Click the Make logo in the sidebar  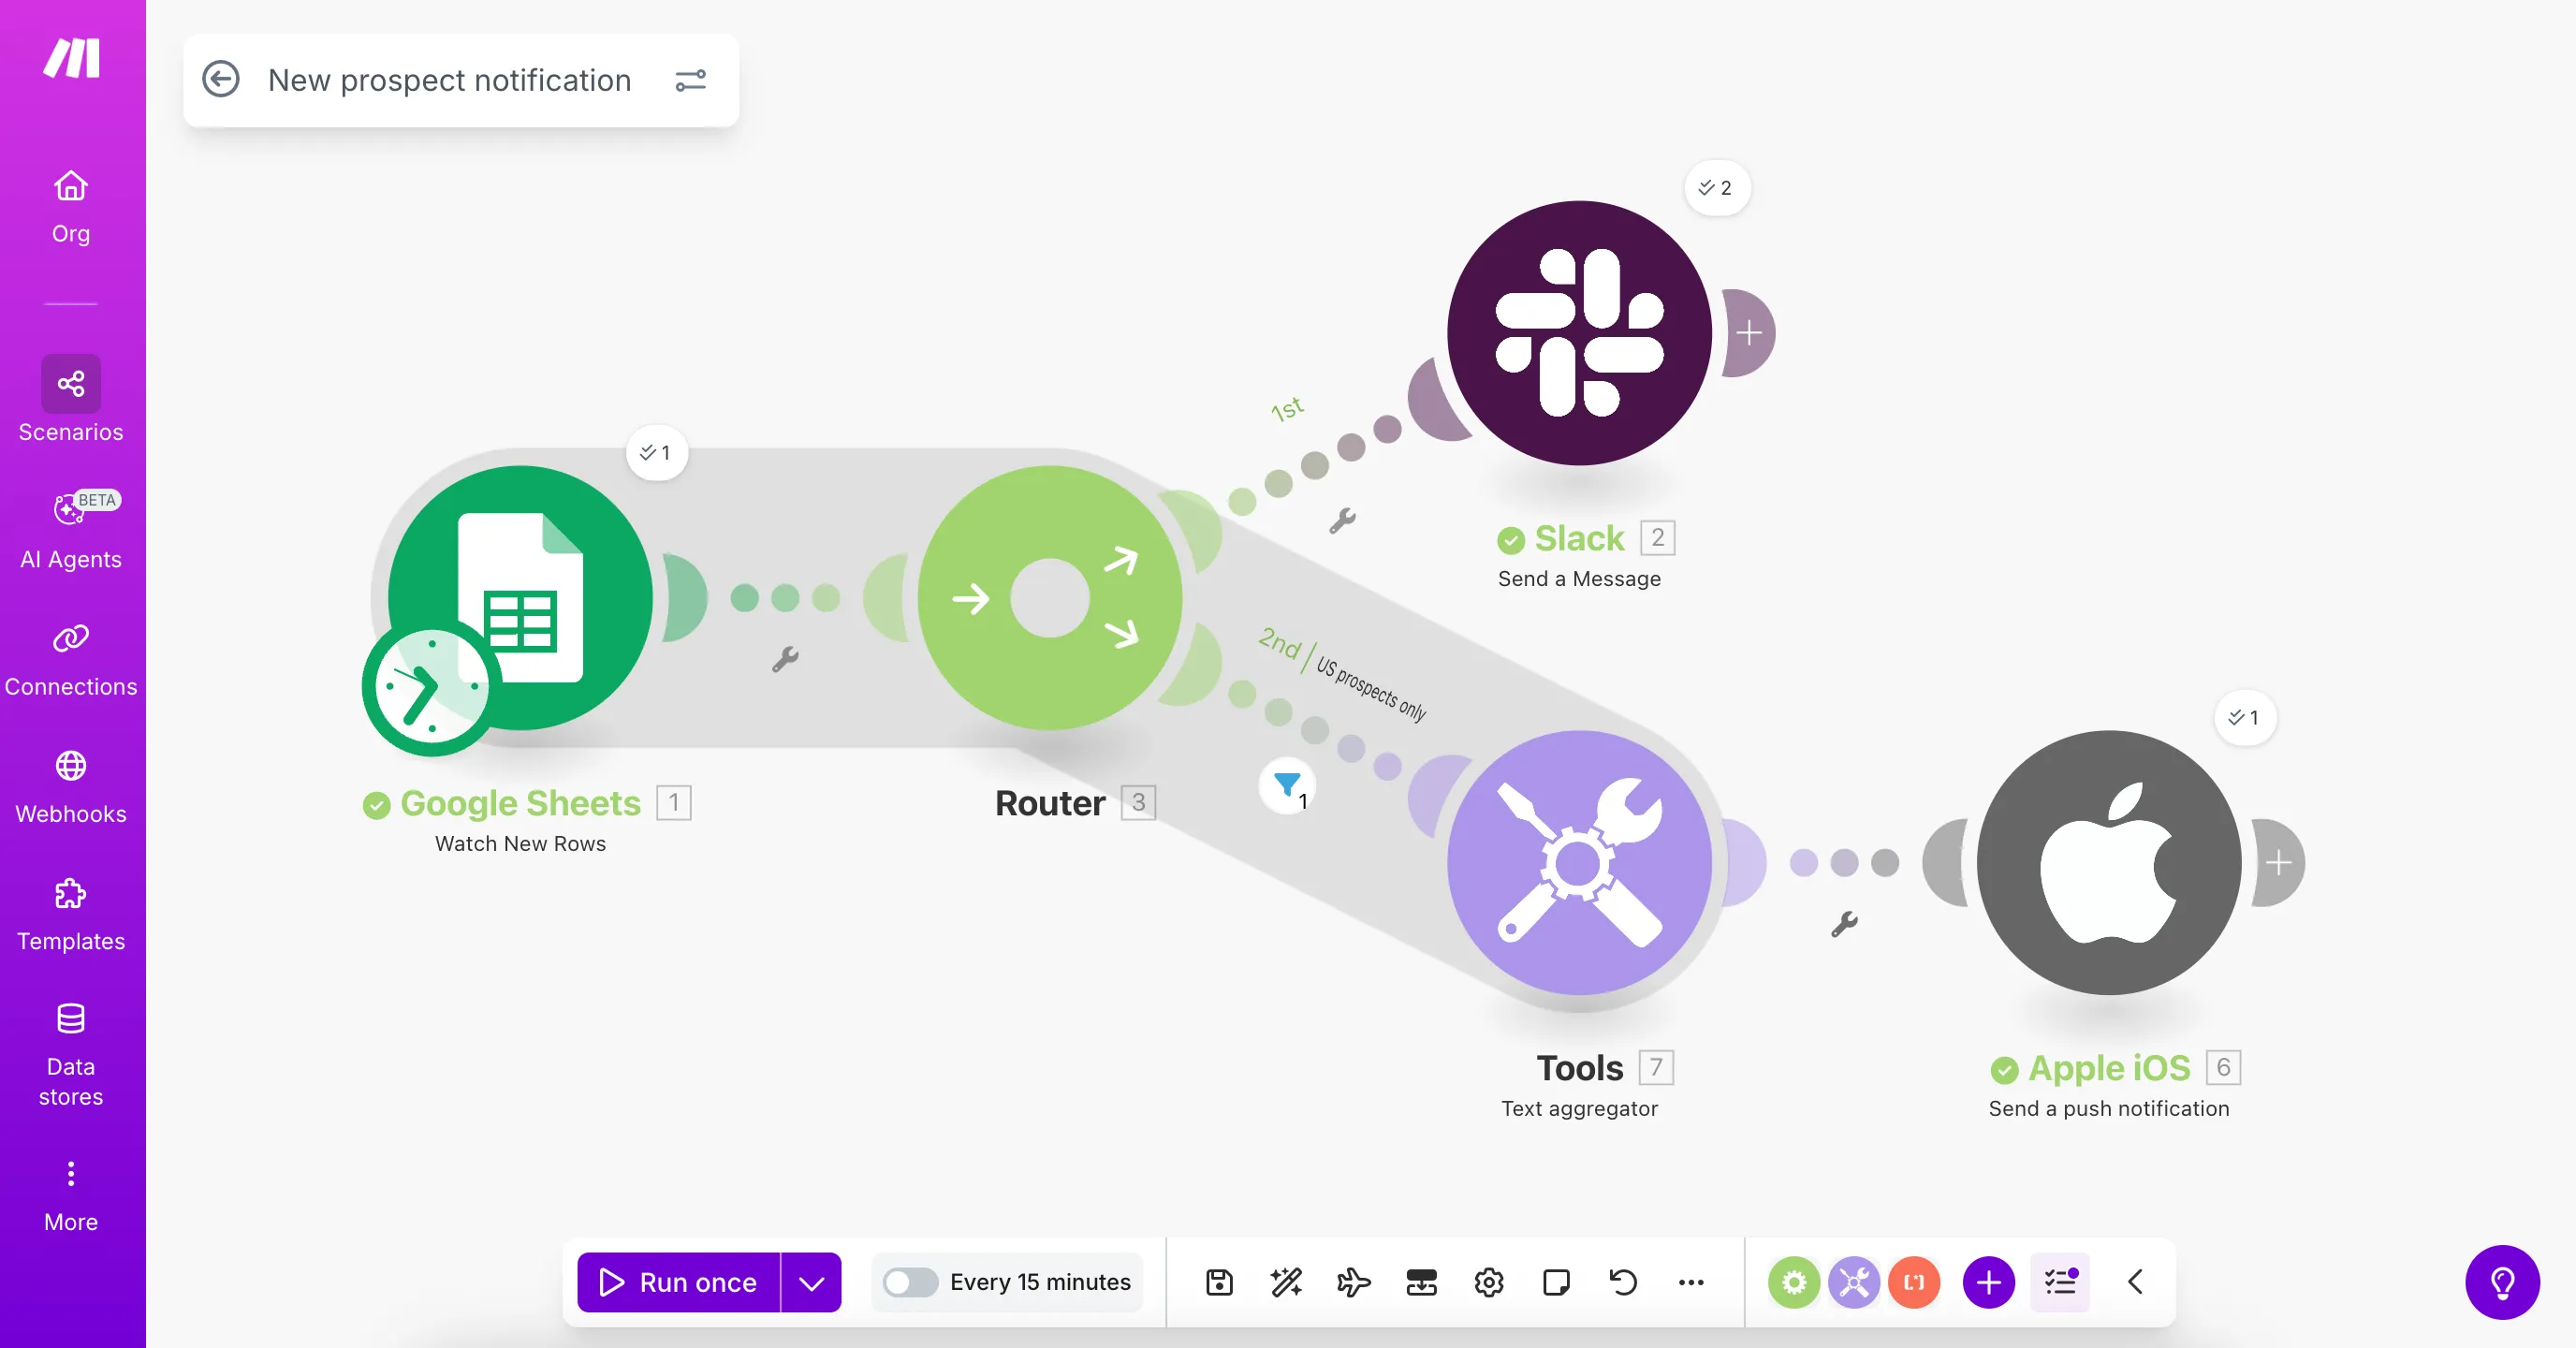click(x=71, y=58)
